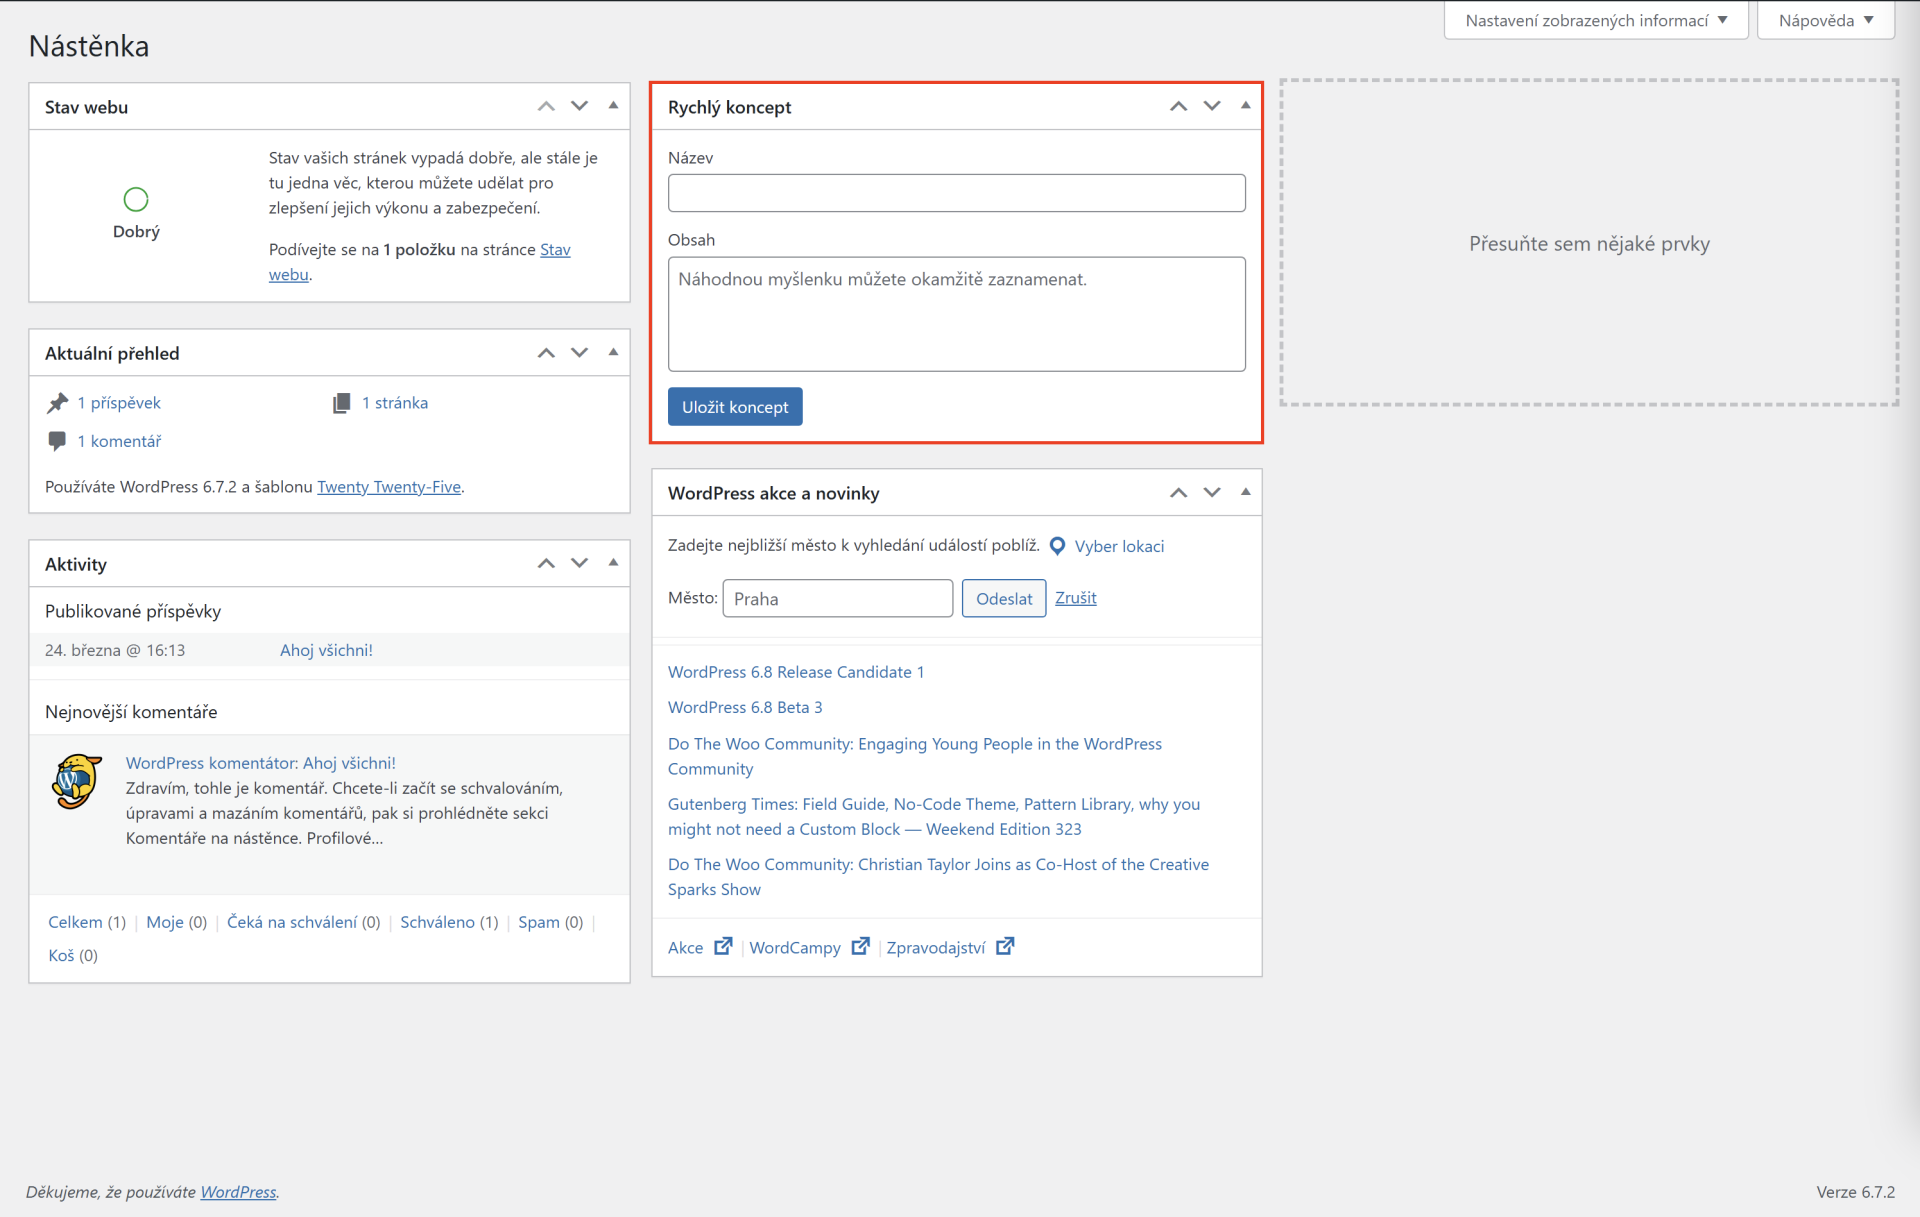Collapse the Rychlý koncept panel
Image resolution: width=1920 pixels, height=1217 pixels.
tap(1245, 106)
